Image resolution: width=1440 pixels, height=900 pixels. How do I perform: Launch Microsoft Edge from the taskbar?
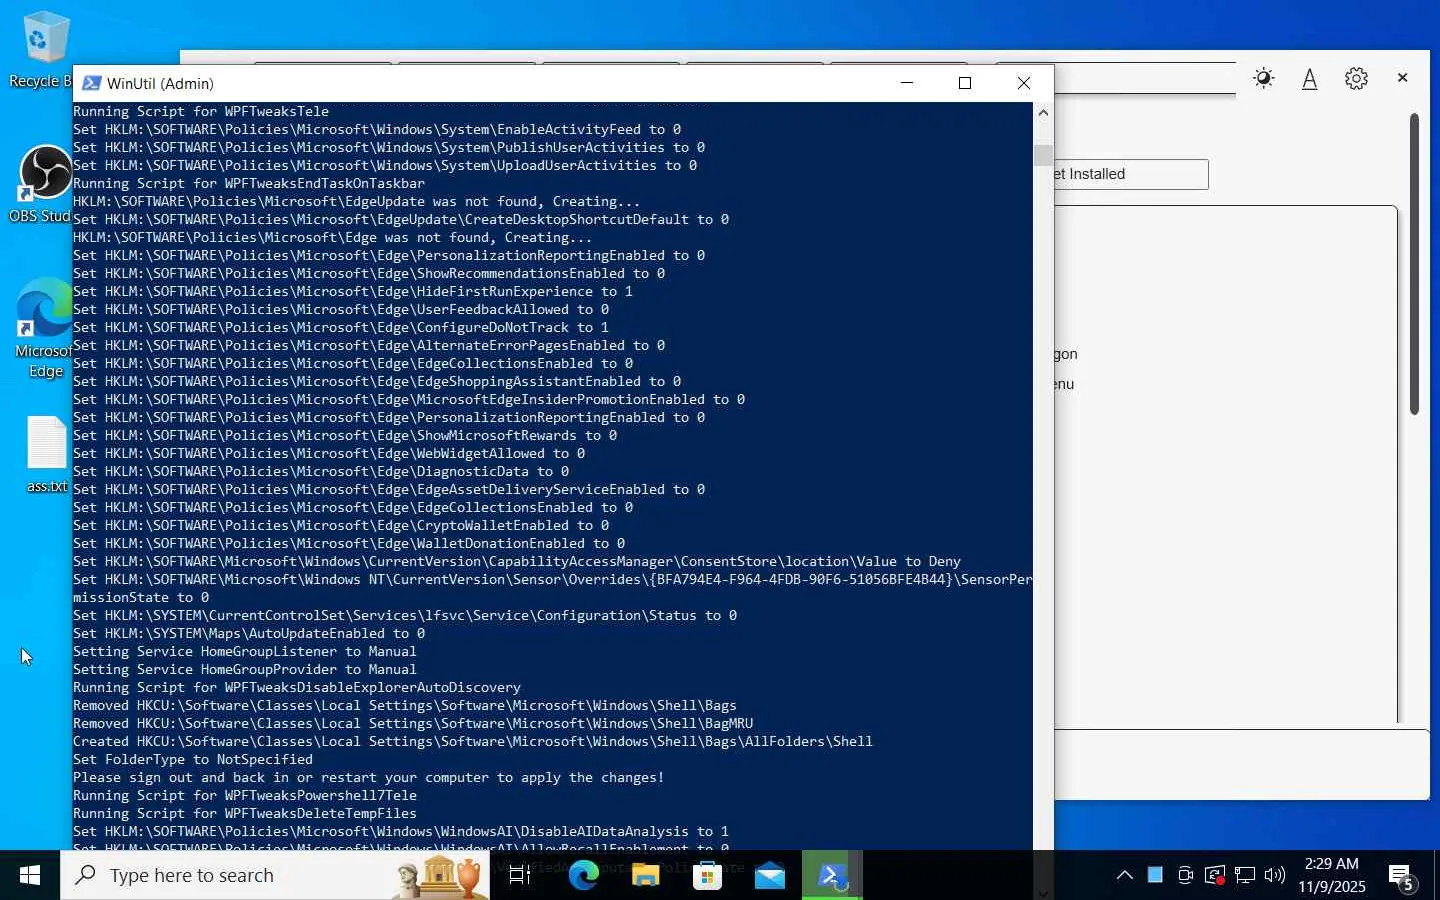pyautogui.click(x=583, y=875)
